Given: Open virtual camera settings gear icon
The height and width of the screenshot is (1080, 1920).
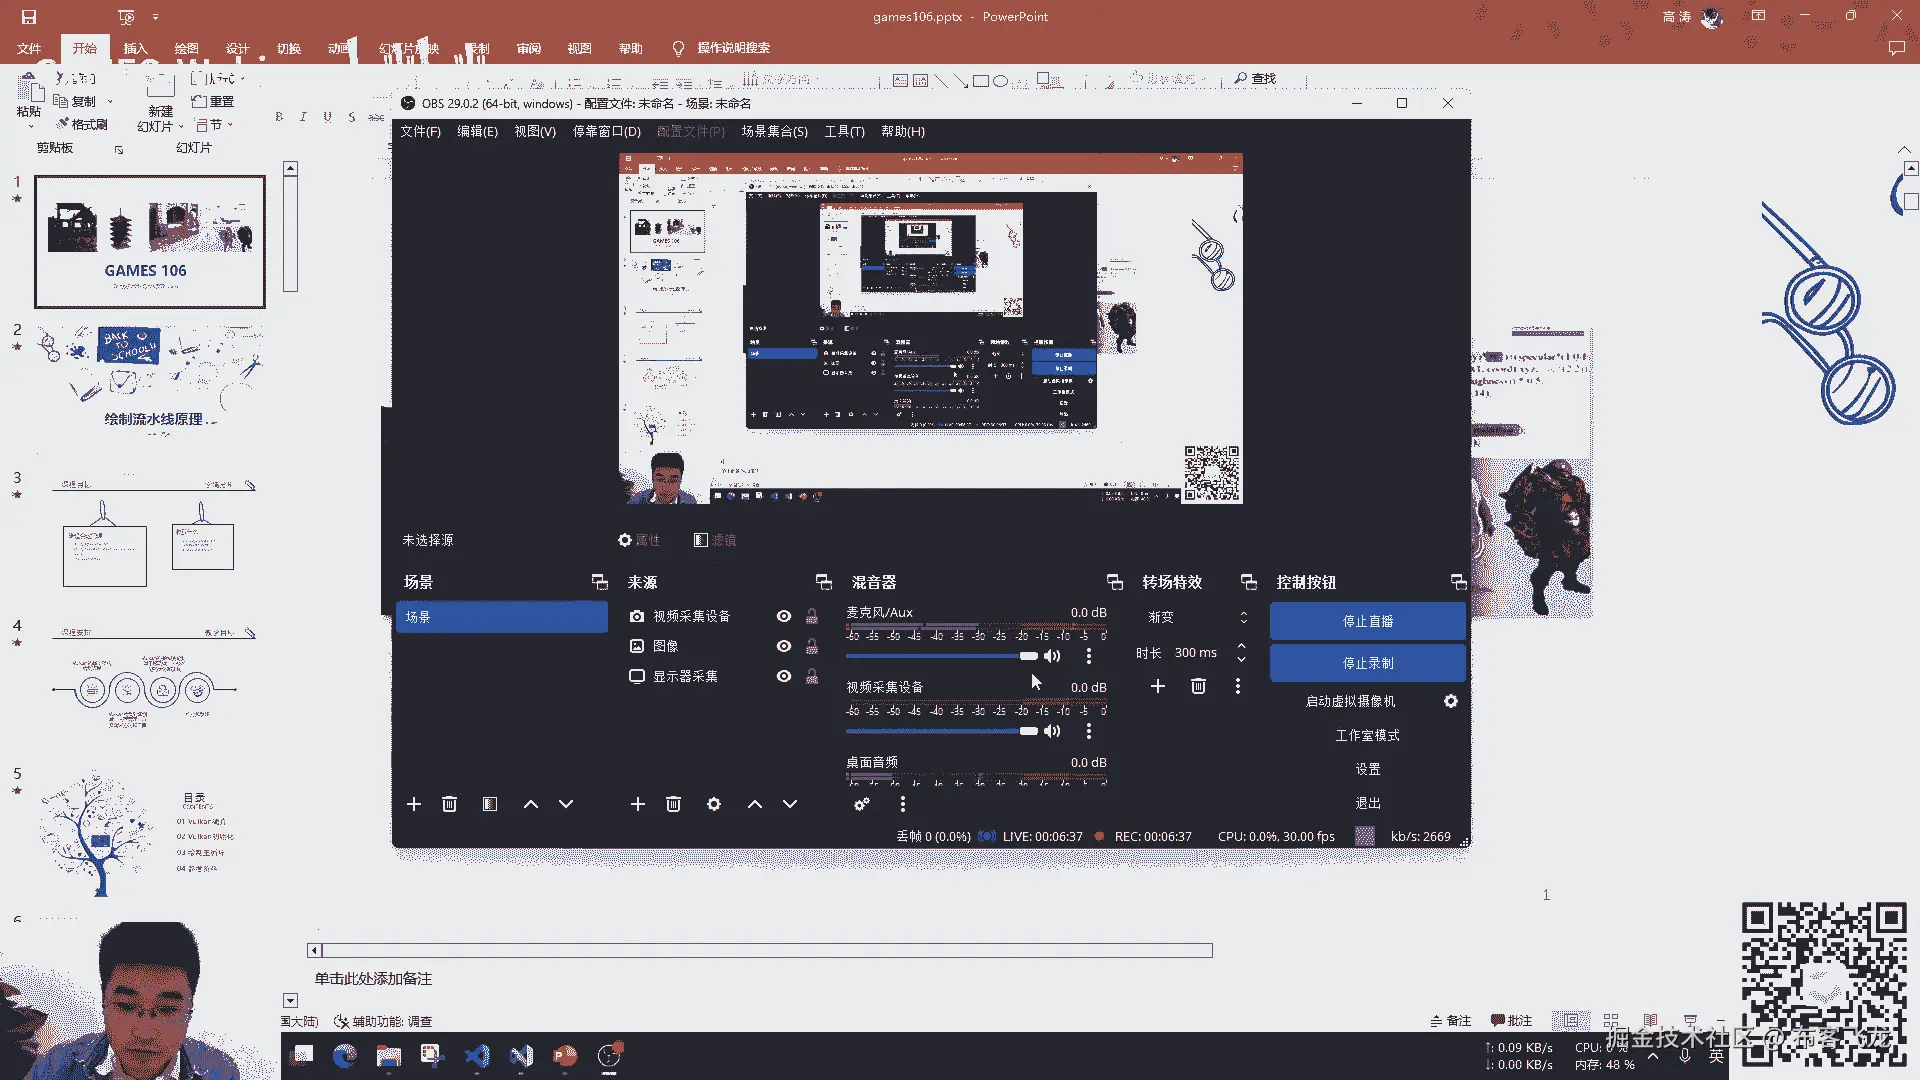Looking at the screenshot, I should pos(1450,701).
